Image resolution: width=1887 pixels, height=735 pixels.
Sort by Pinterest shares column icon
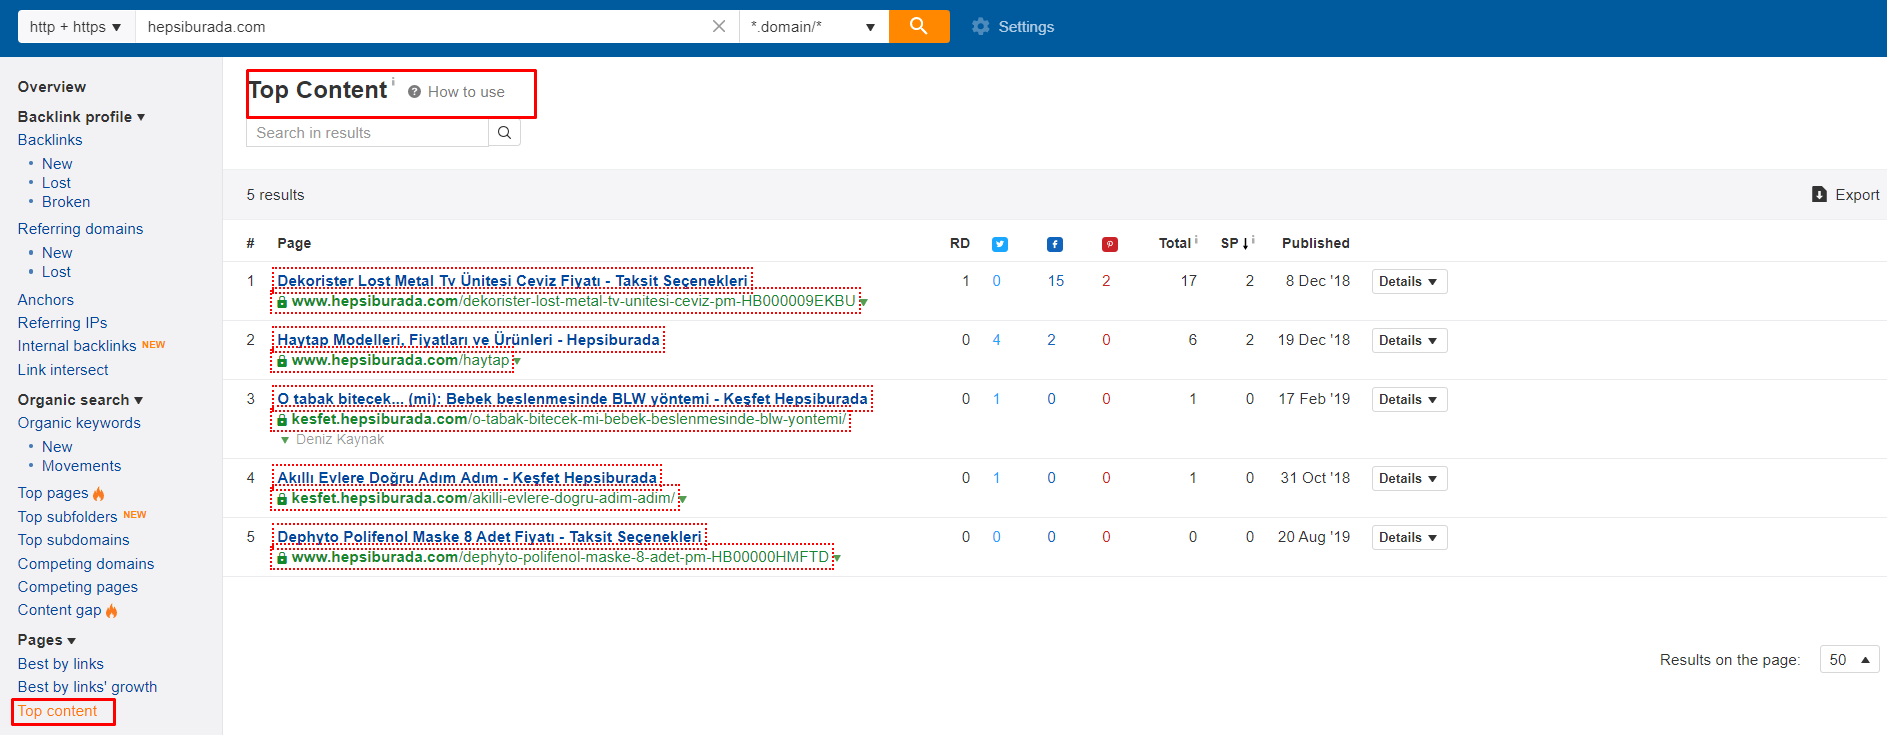[x=1110, y=244]
